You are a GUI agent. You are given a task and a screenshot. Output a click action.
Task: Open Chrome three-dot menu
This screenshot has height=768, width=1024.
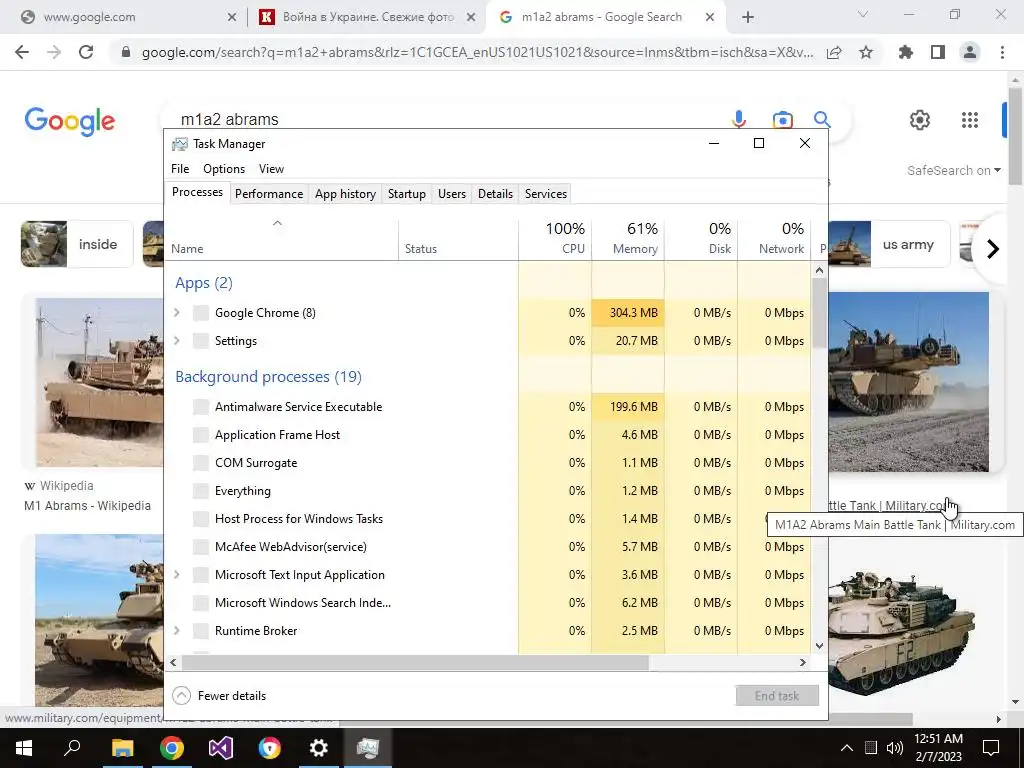click(x=1002, y=52)
